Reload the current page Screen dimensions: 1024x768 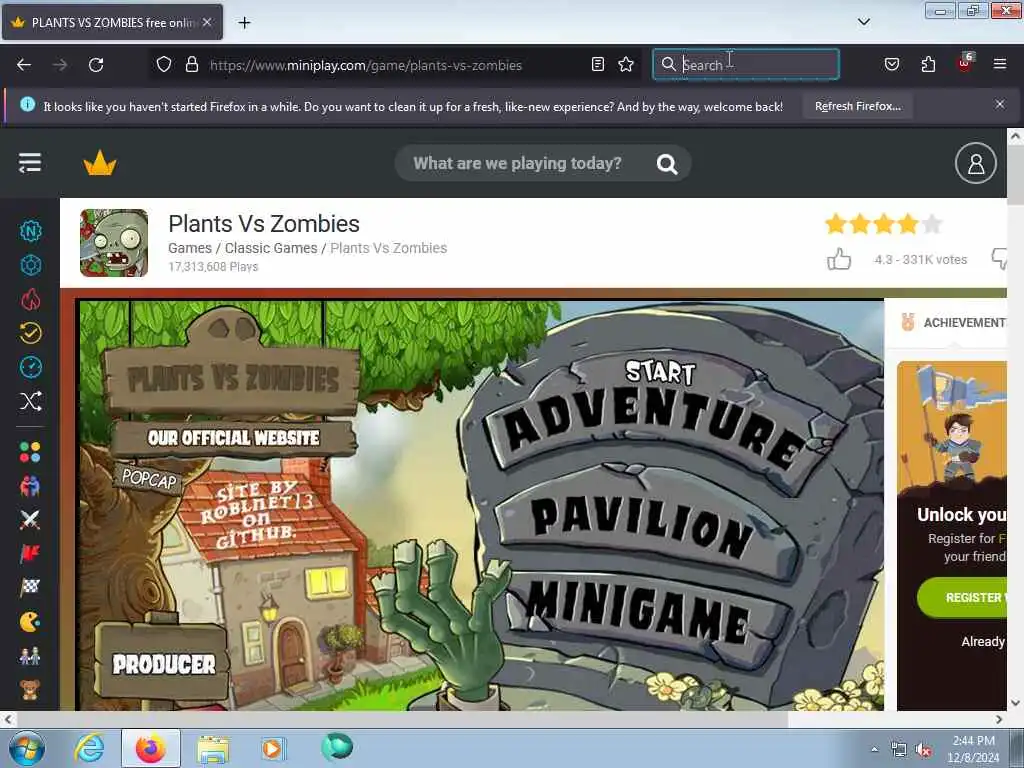click(x=96, y=65)
